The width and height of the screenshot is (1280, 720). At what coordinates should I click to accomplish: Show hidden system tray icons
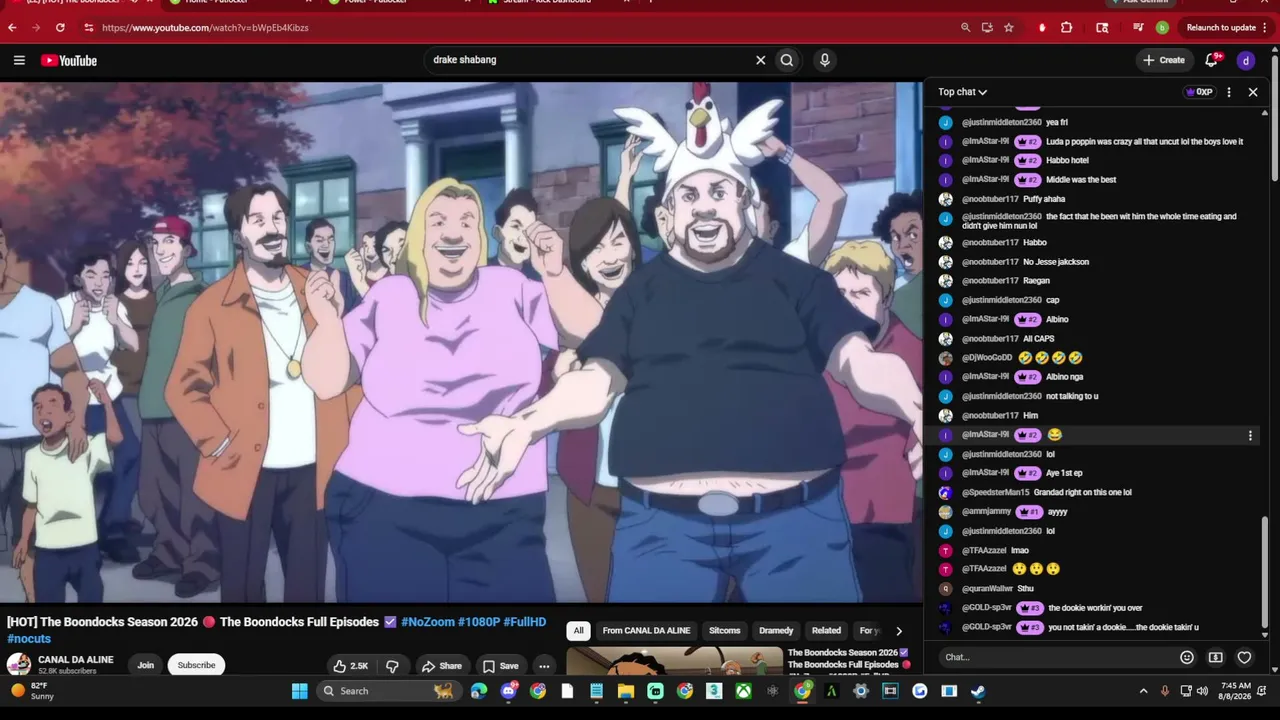pos(1143,691)
